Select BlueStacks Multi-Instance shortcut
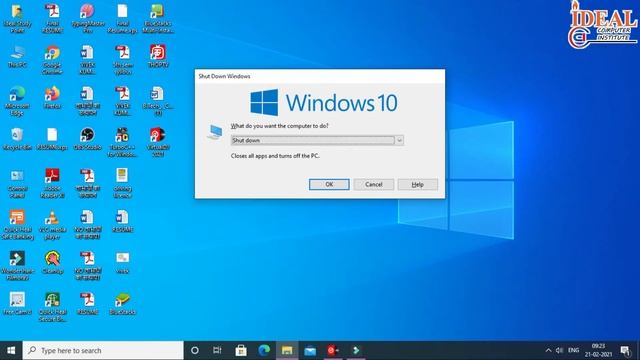The image size is (640, 360). pos(158,19)
